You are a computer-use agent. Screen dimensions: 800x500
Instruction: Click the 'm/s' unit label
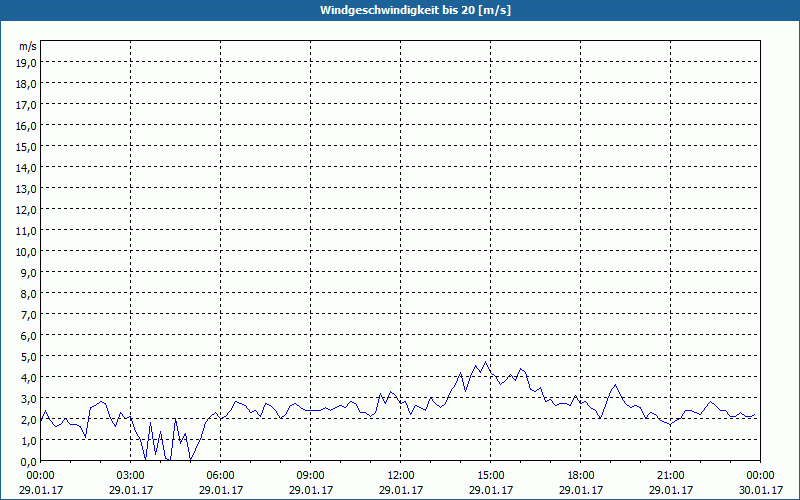tap(28, 46)
